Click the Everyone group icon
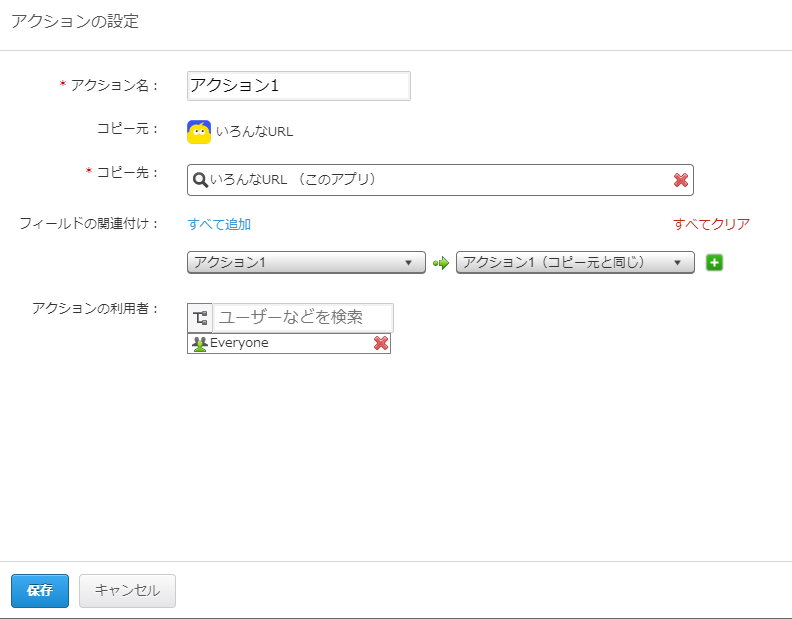The image size is (792, 619). pyautogui.click(x=200, y=344)
